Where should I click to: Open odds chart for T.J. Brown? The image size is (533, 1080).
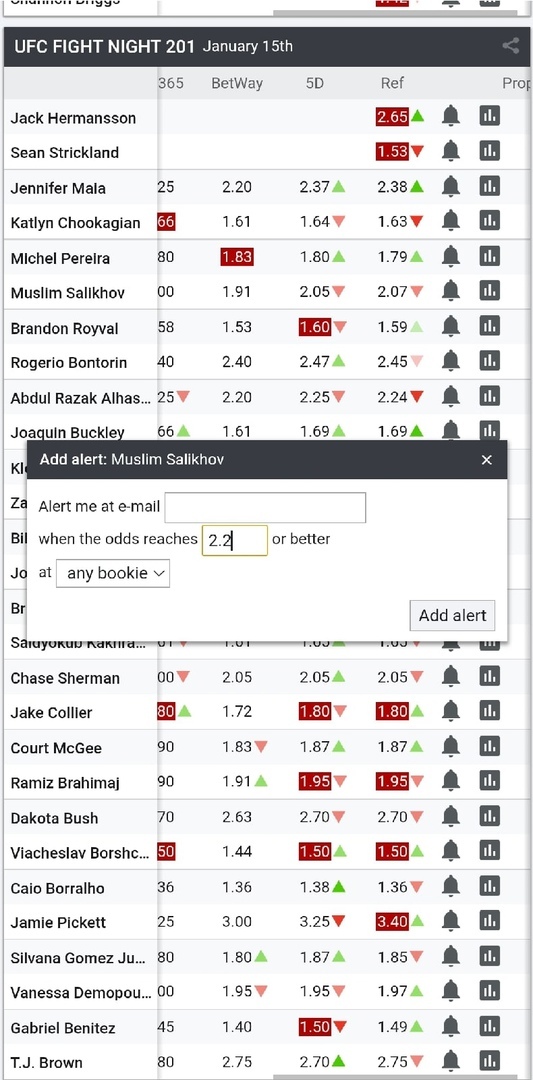[x=490, y=1061]
